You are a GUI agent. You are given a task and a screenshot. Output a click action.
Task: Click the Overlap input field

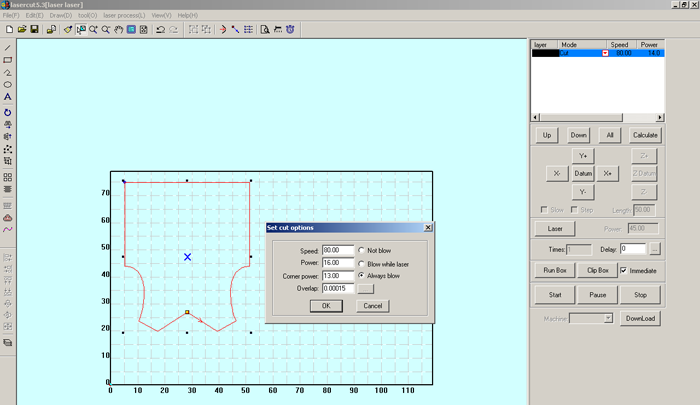[x=338, y=288]
